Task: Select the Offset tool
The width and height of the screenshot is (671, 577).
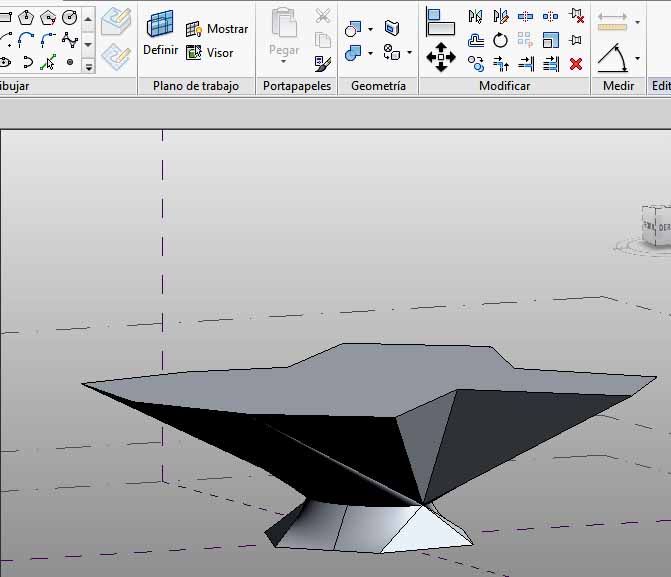Action: (475, 40)
